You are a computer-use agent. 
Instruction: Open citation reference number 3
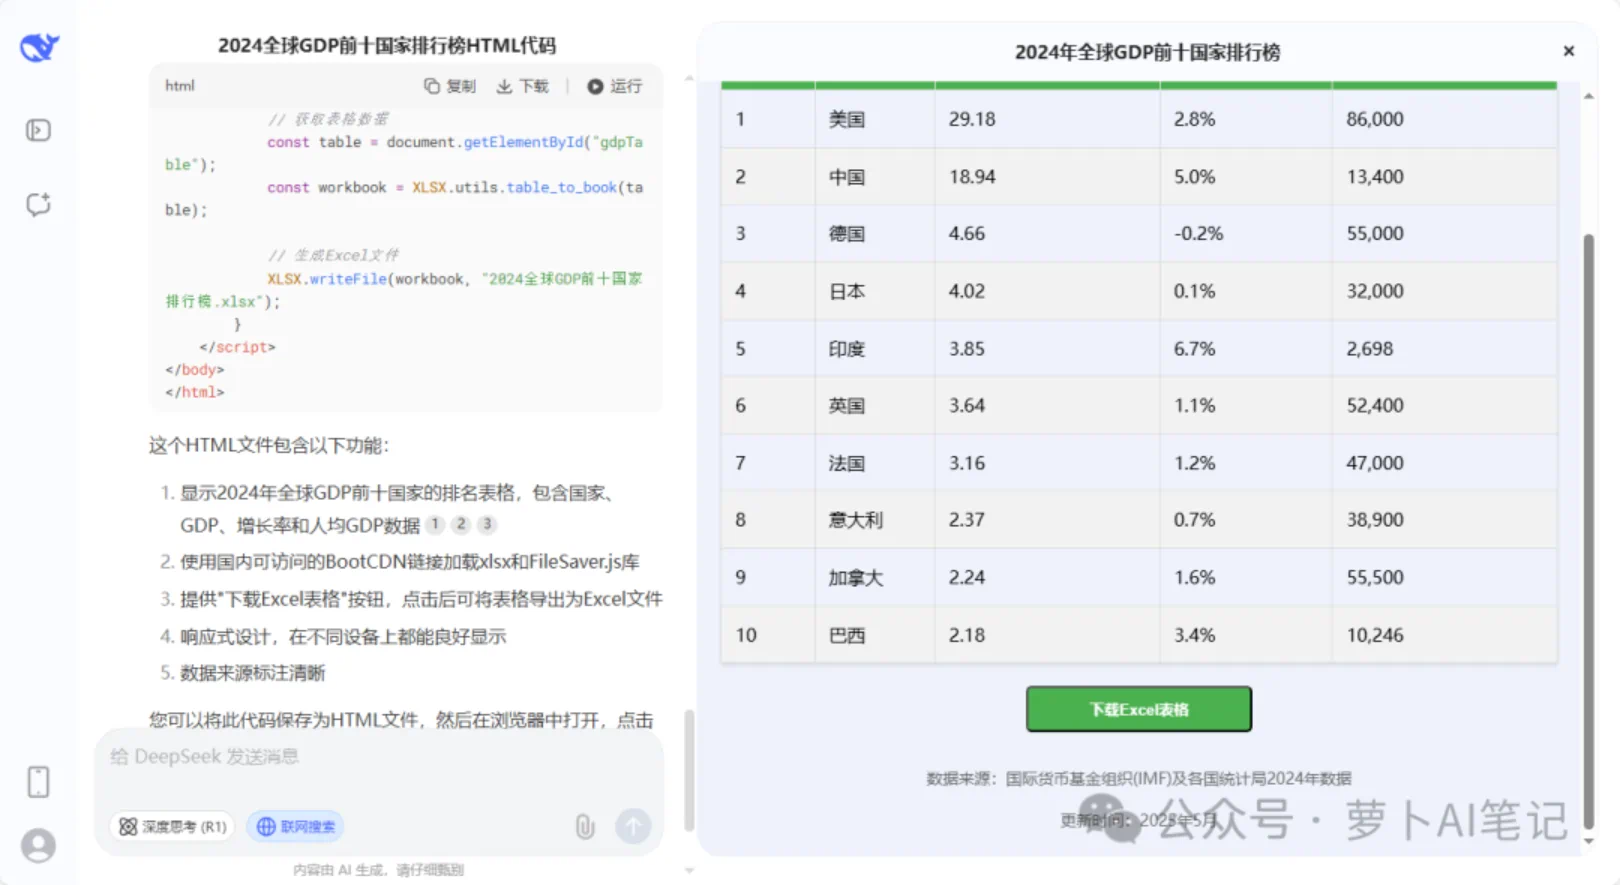[x=486, y=524]
